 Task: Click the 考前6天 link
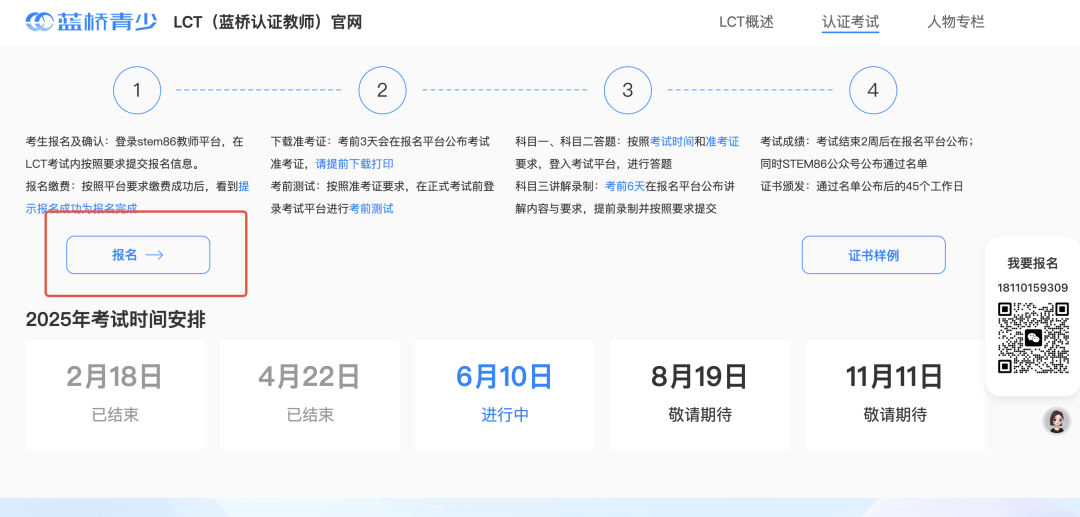624,186
